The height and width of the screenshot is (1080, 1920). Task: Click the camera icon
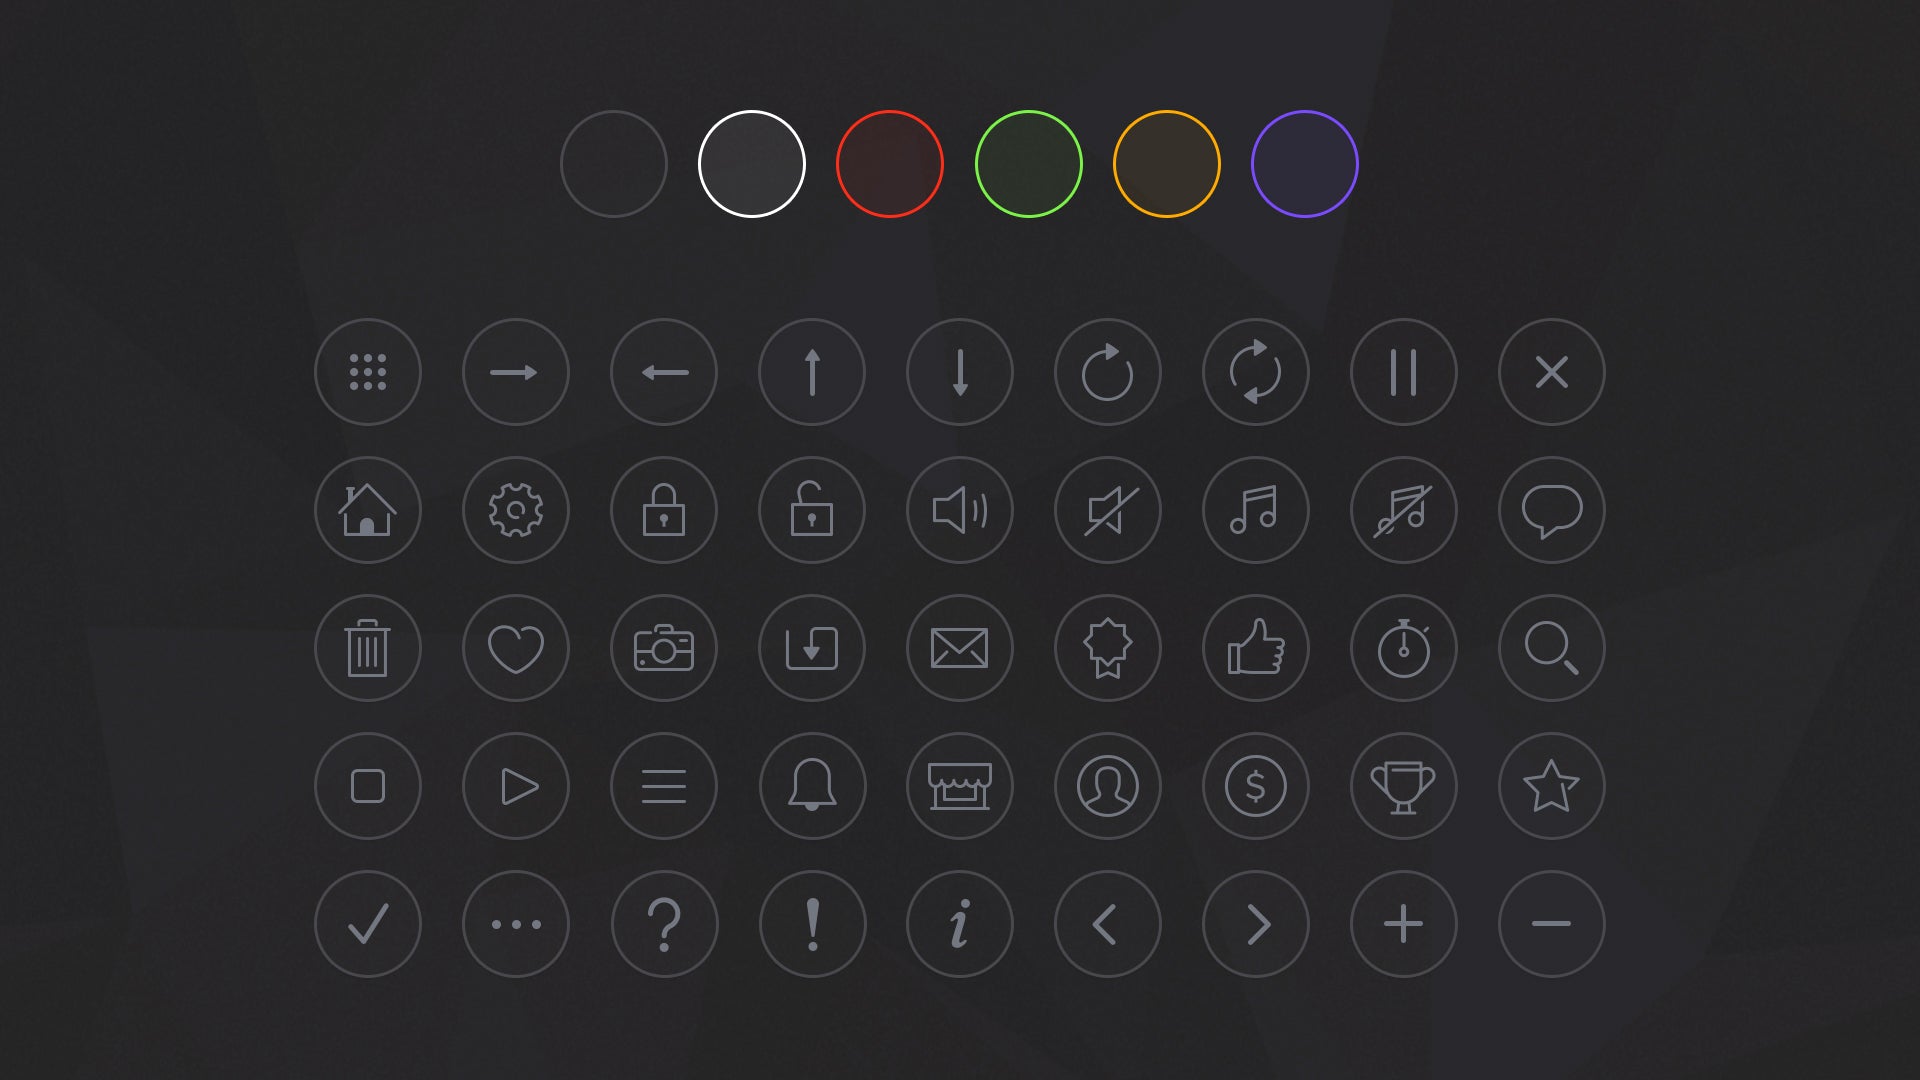(664, 648)
